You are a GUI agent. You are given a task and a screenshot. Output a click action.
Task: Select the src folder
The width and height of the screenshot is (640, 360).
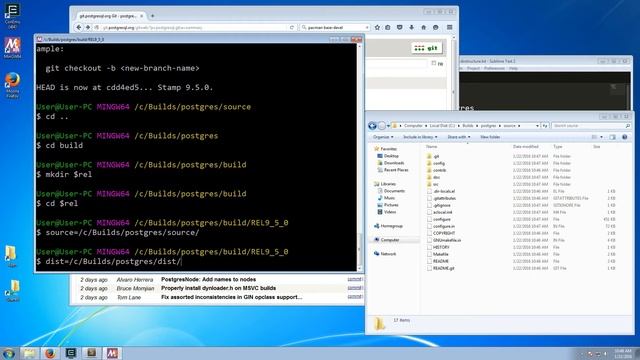433,184
